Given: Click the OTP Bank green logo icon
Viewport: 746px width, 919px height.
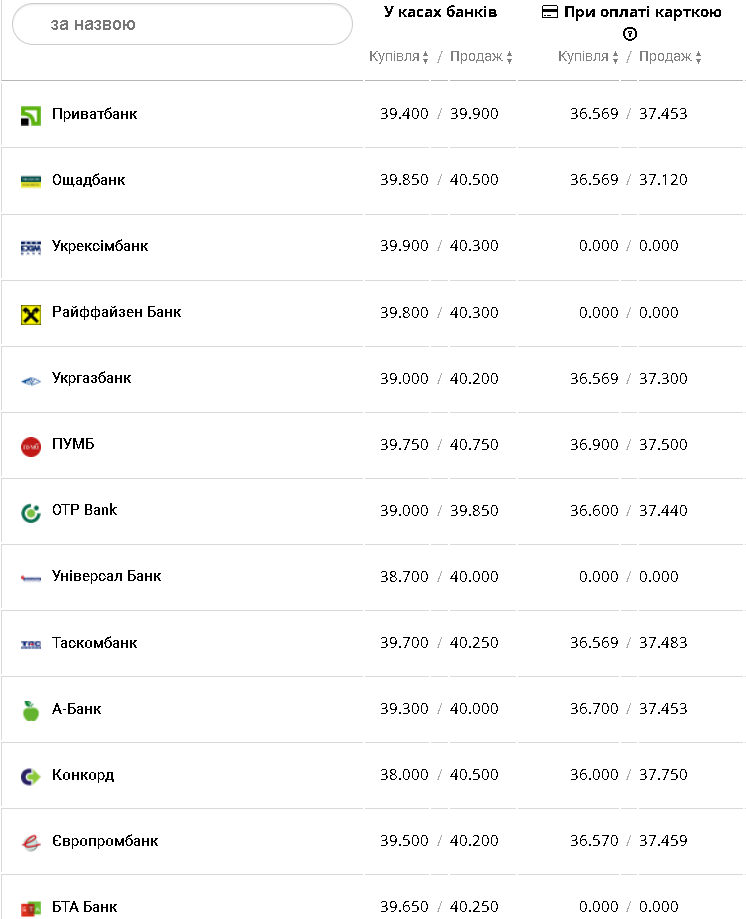Looking at the screenshot, I should (x=31, y=512).
